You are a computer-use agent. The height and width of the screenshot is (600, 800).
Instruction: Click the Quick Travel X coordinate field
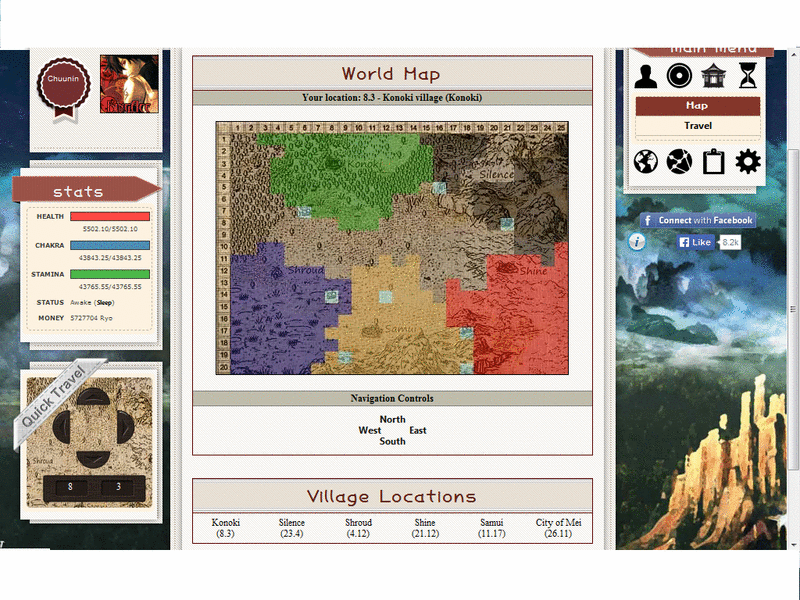[70, 488]
